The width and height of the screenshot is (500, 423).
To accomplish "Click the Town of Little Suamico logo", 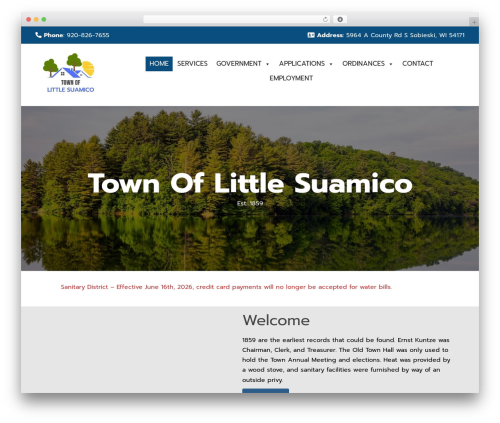I will tap(69, 73).
